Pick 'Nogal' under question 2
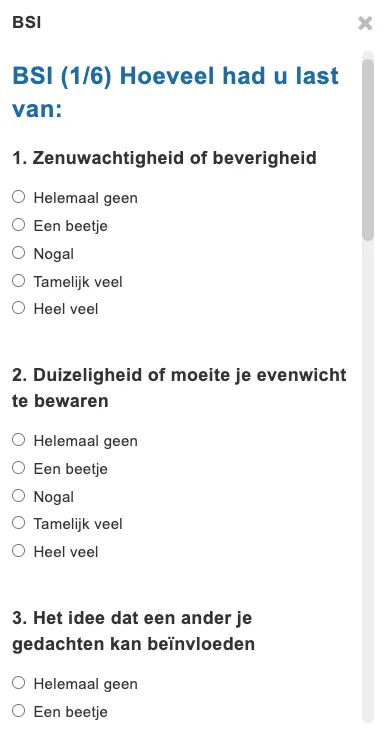Viewport: 387px width, 751px height. pyautogui.click(x=19, y=495)
